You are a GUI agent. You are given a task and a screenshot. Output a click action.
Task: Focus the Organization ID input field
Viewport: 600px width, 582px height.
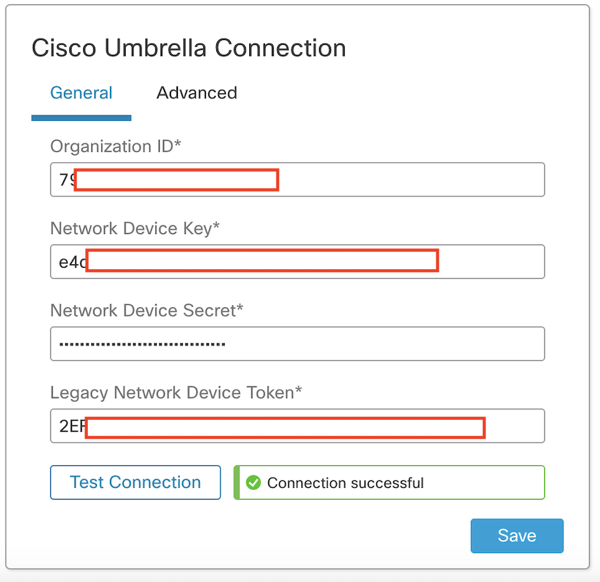click(x=410, y=180)
